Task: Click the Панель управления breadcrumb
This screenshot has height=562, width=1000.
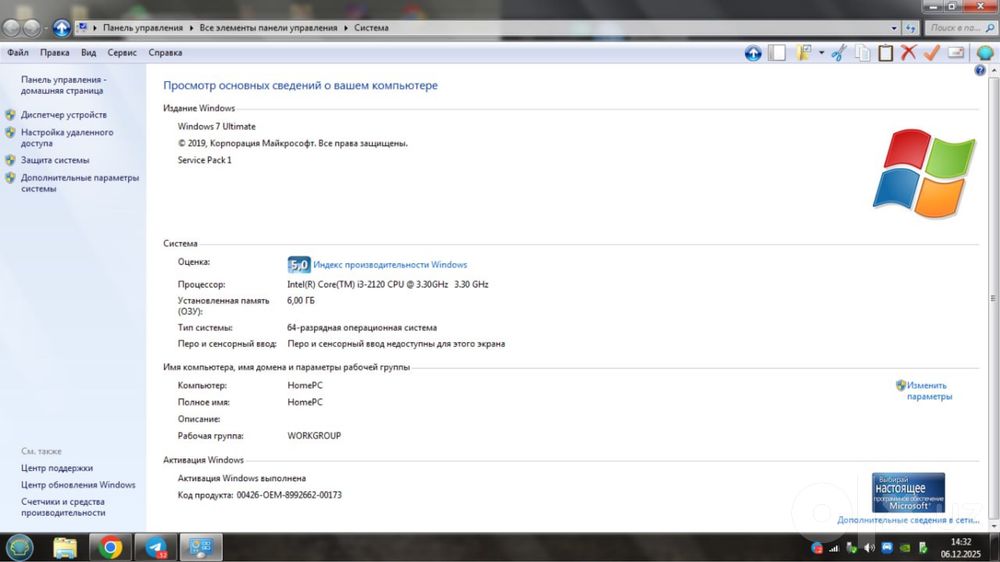Action: (x=143, y=28)
